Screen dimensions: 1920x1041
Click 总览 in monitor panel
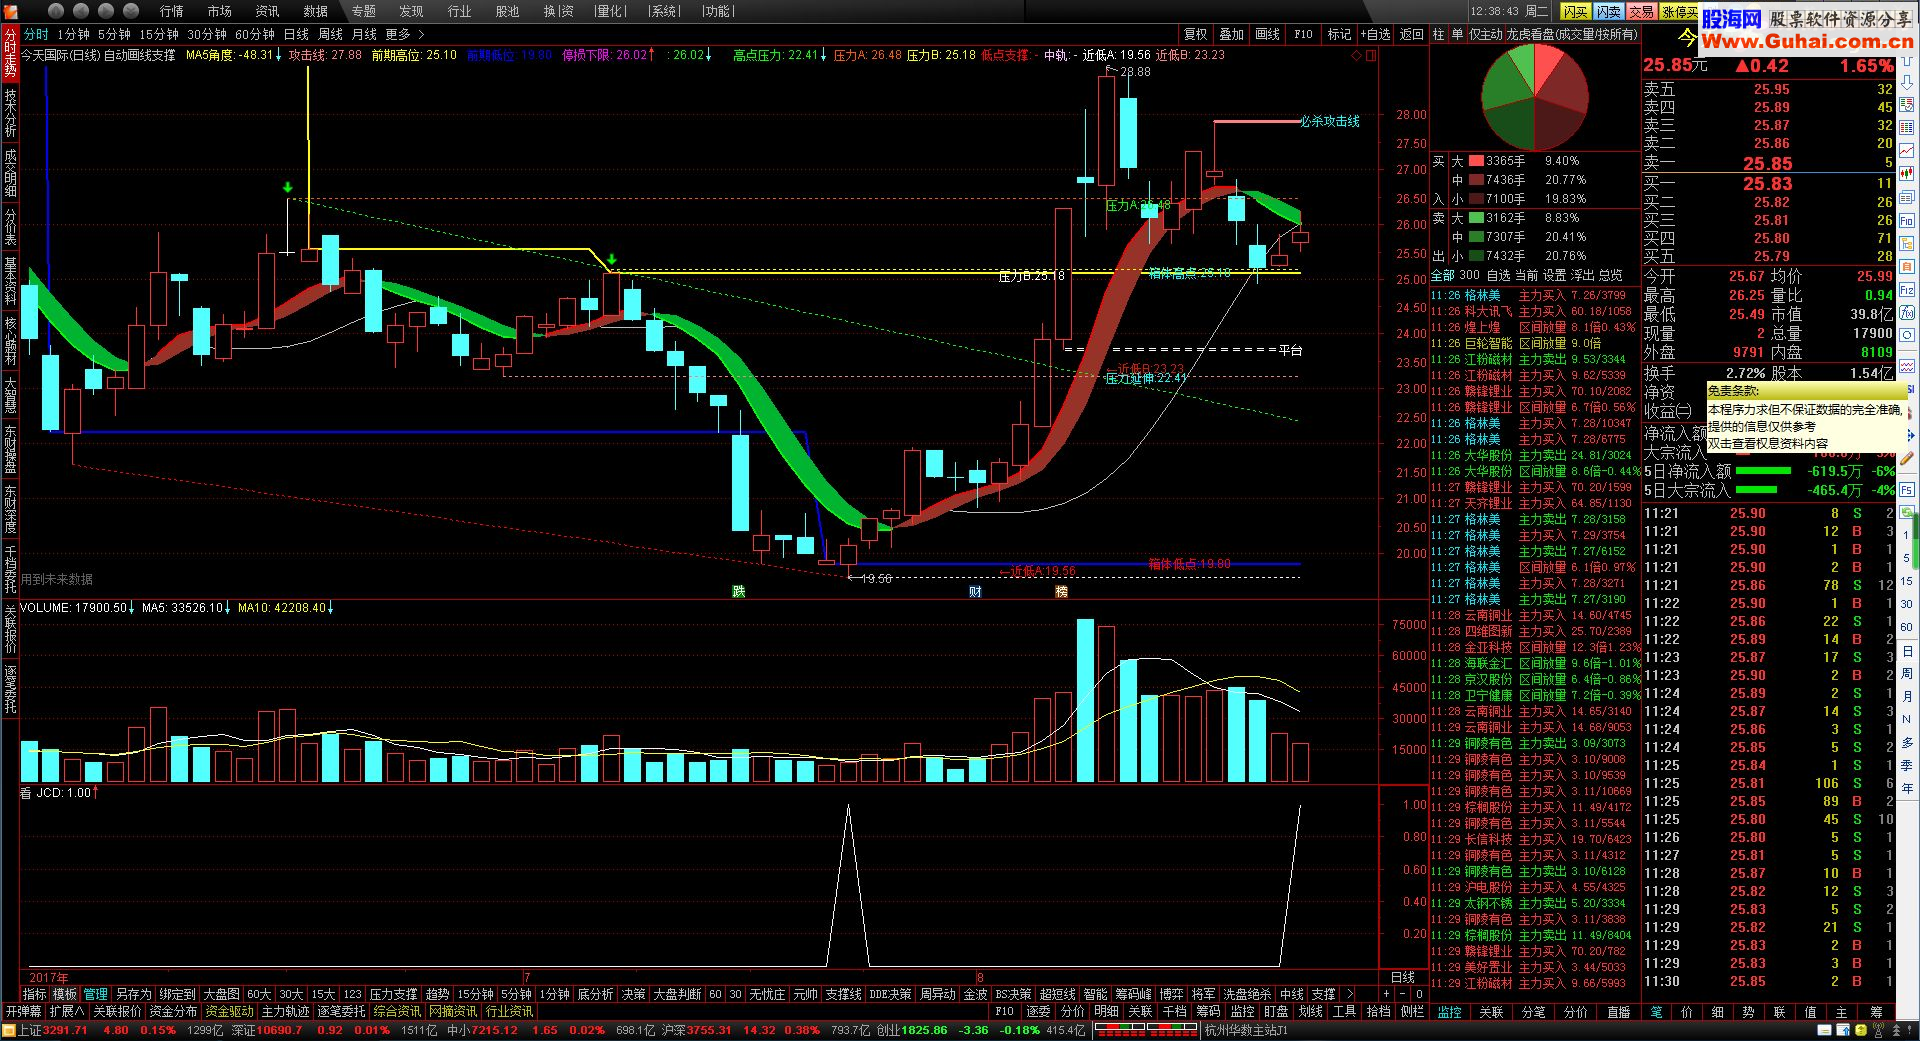(1610, 275)
